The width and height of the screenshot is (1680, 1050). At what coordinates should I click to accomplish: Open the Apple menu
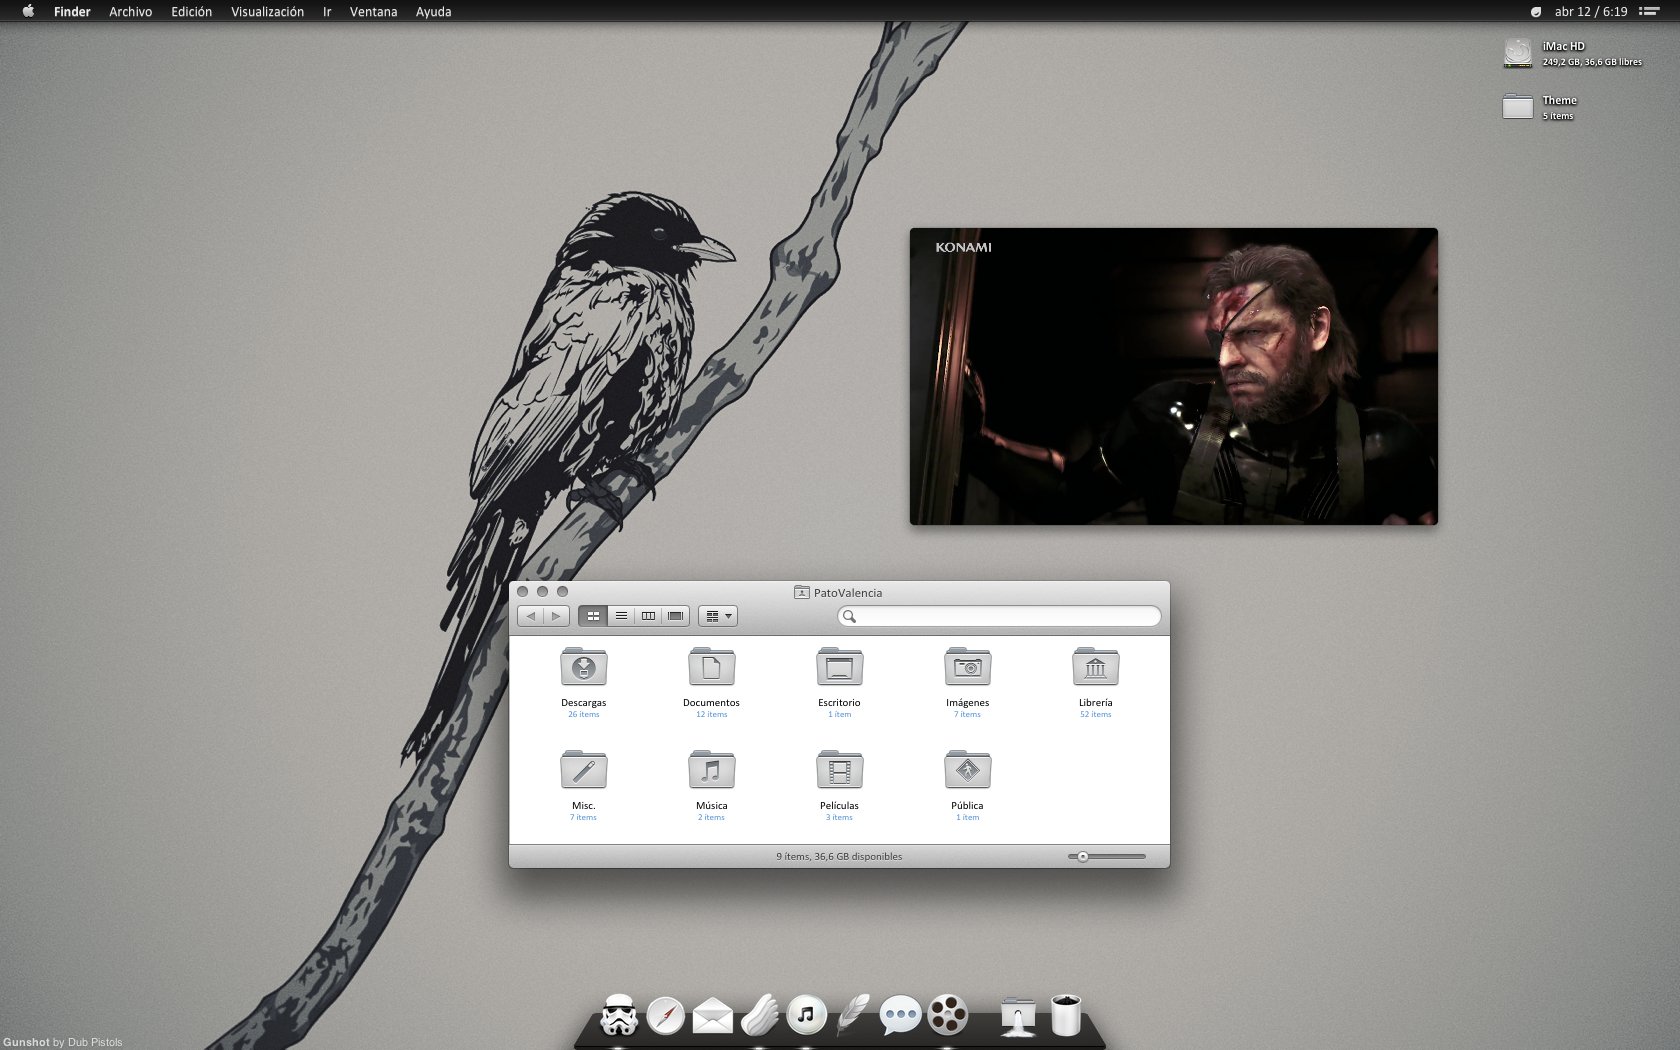(28, 11)
